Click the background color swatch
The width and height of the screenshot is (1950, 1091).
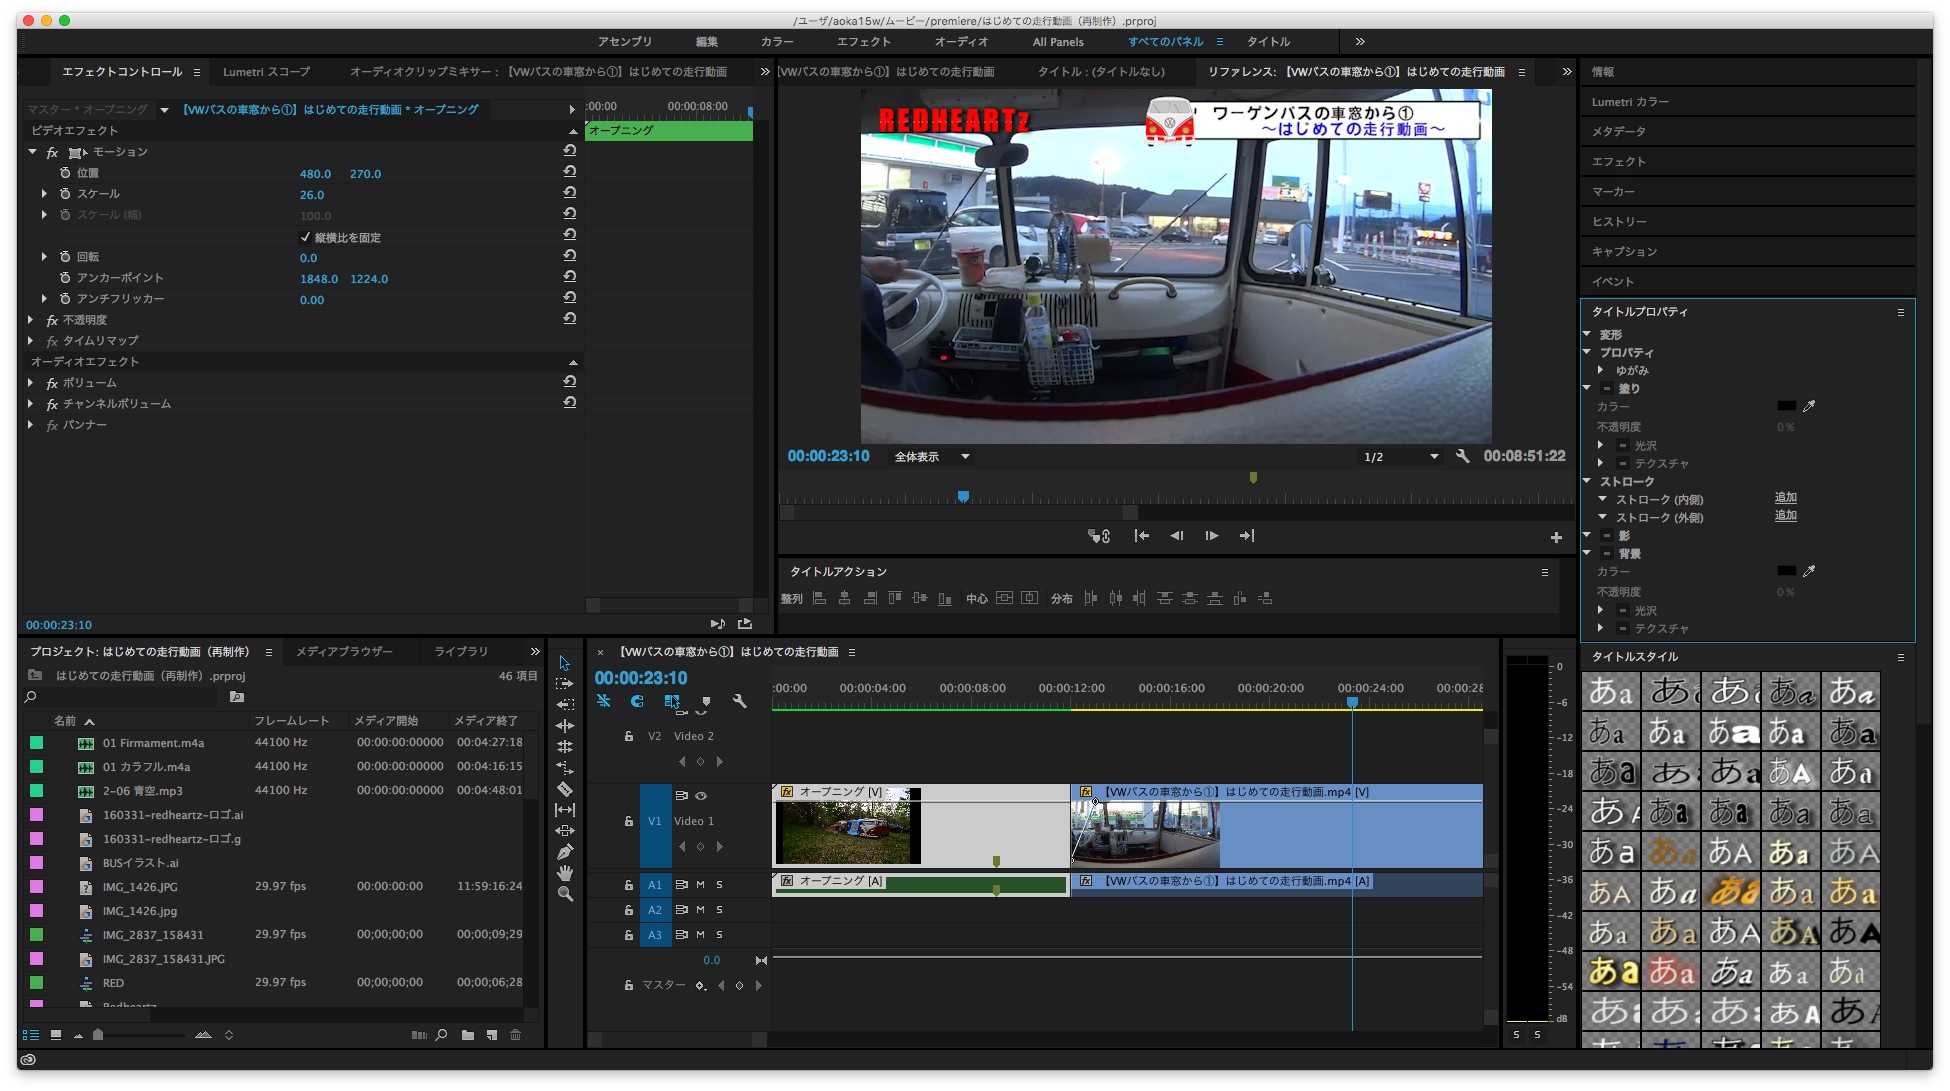click(x=1786, y=571)
